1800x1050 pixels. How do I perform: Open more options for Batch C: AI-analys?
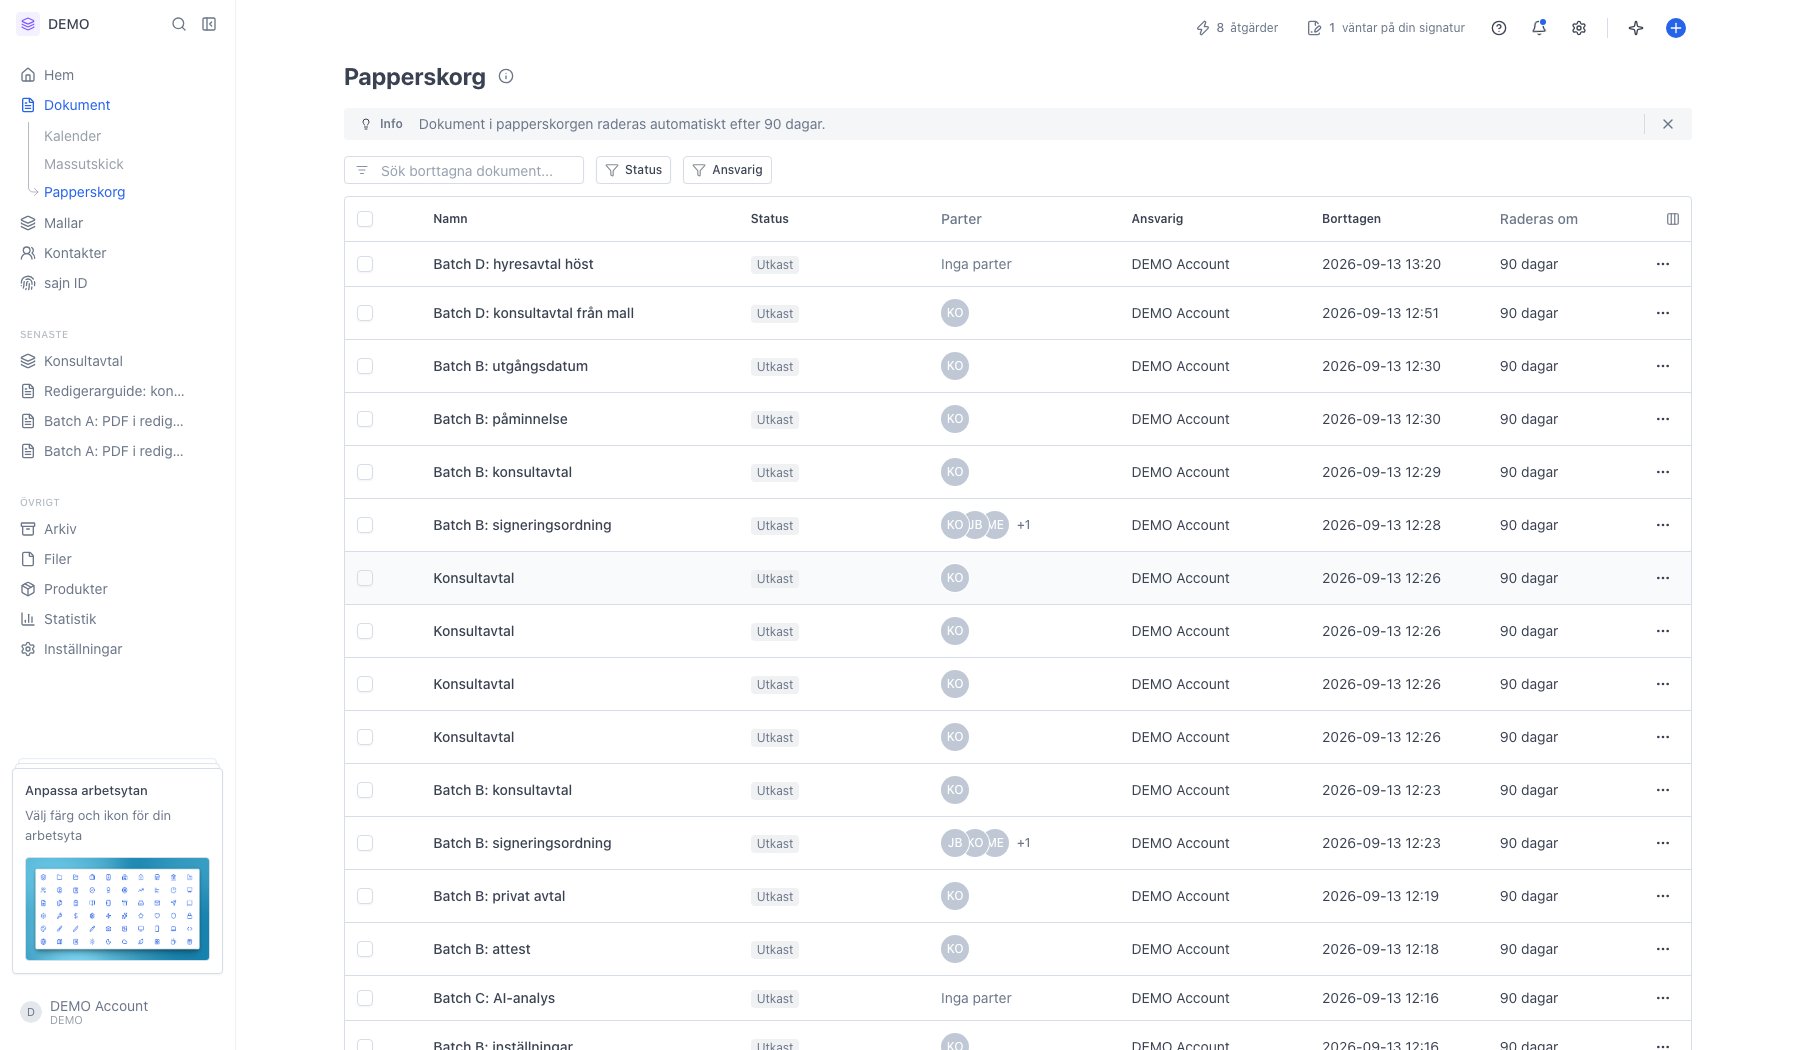pos(1662,998)
